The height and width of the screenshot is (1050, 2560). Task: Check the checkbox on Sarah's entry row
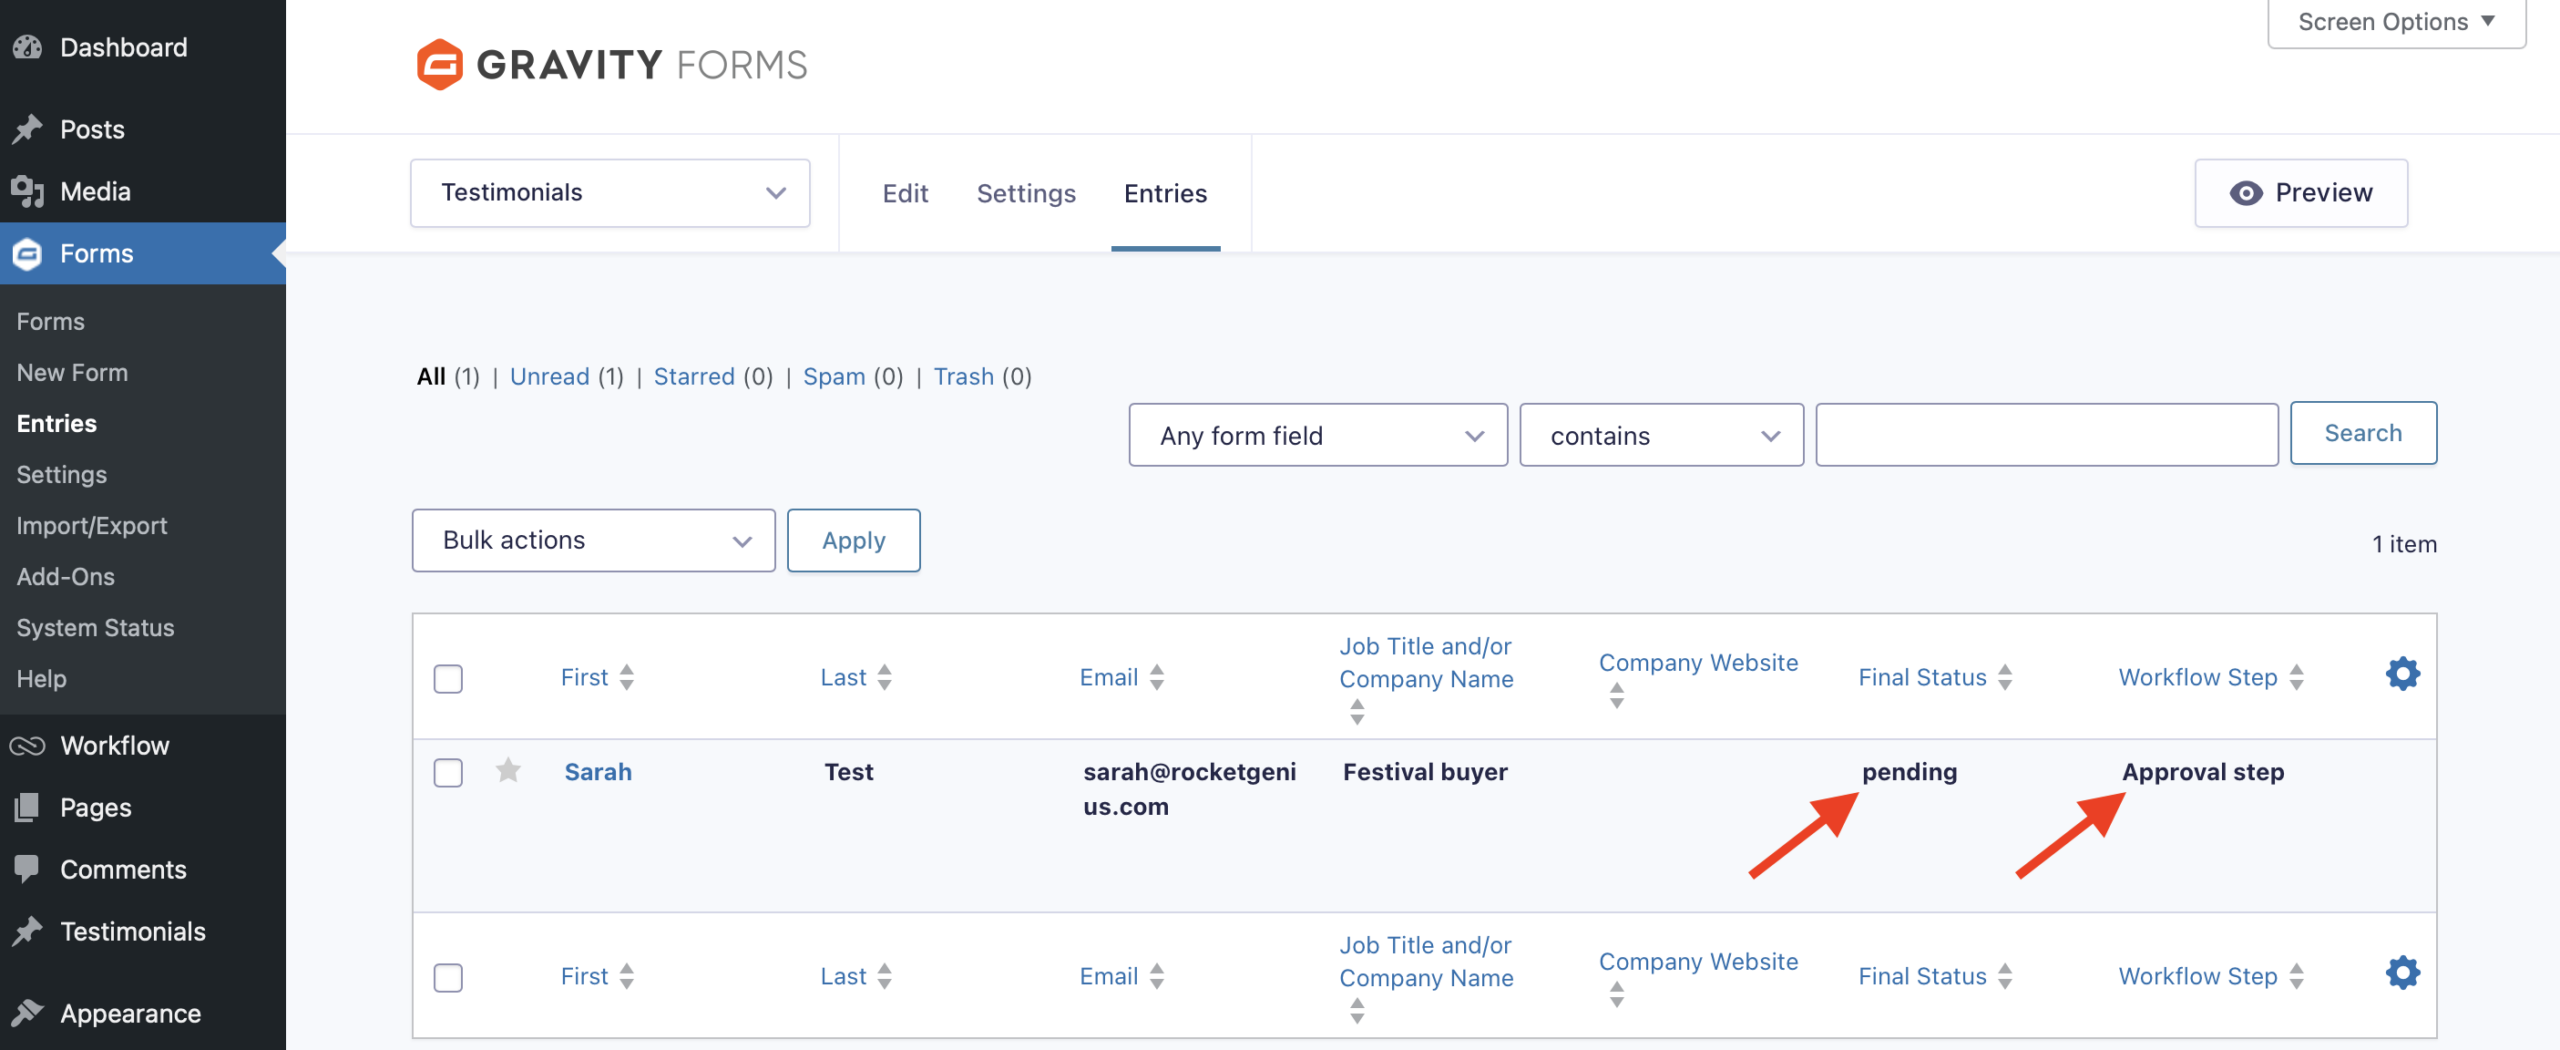[449, 772]
